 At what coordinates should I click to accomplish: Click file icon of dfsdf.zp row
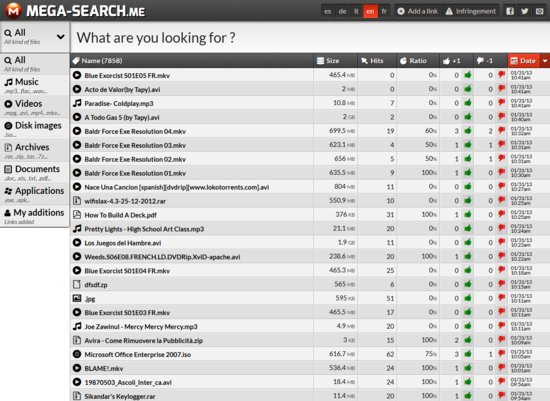pos(77,284)
